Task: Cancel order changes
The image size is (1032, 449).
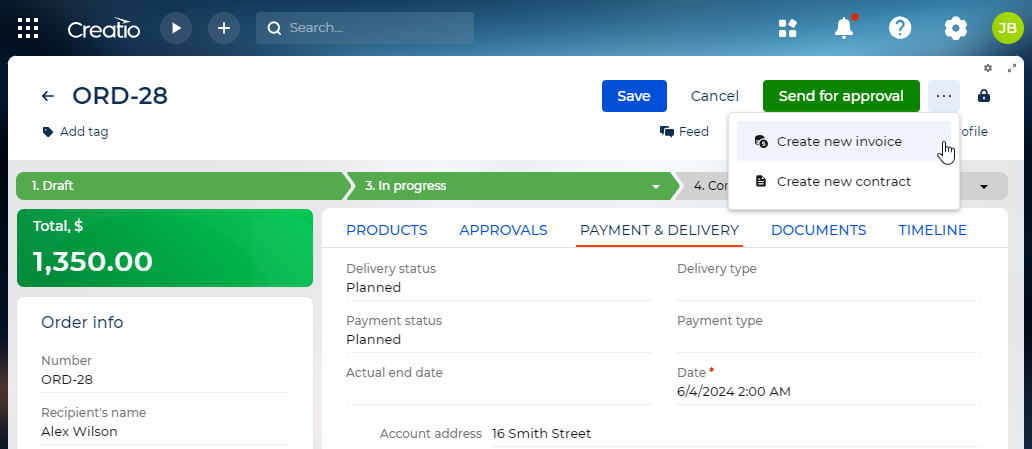Action: click(x=715, y=96)
